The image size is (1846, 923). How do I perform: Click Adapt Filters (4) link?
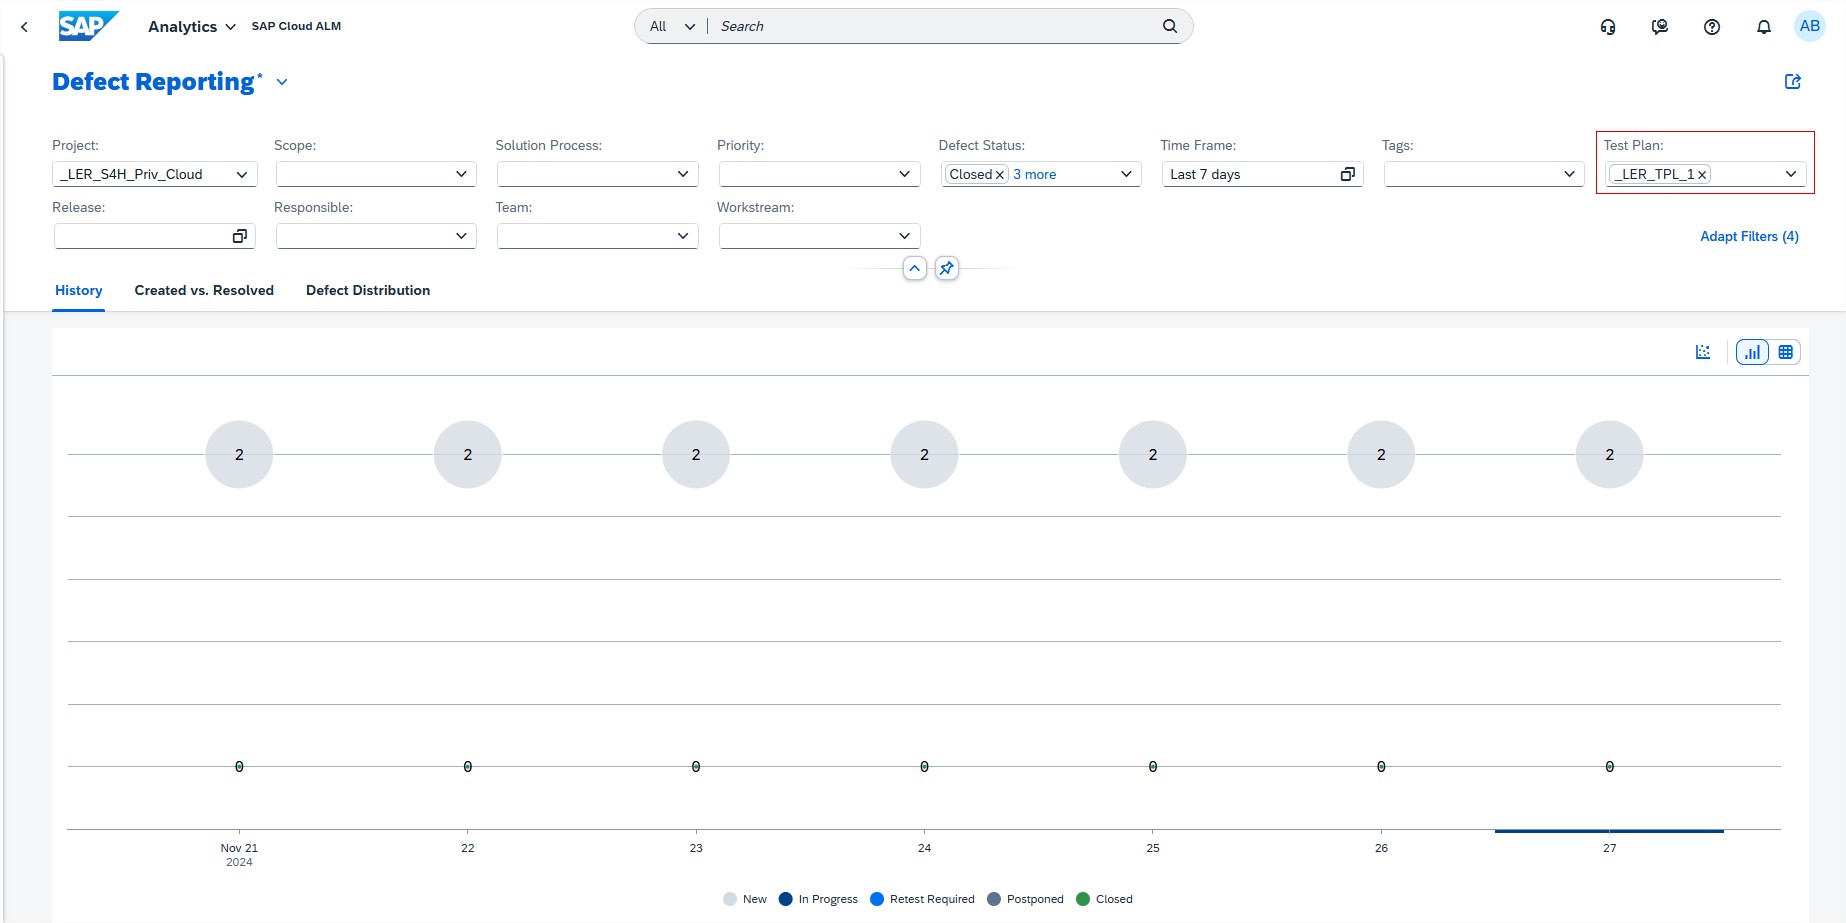(1749, 236)
